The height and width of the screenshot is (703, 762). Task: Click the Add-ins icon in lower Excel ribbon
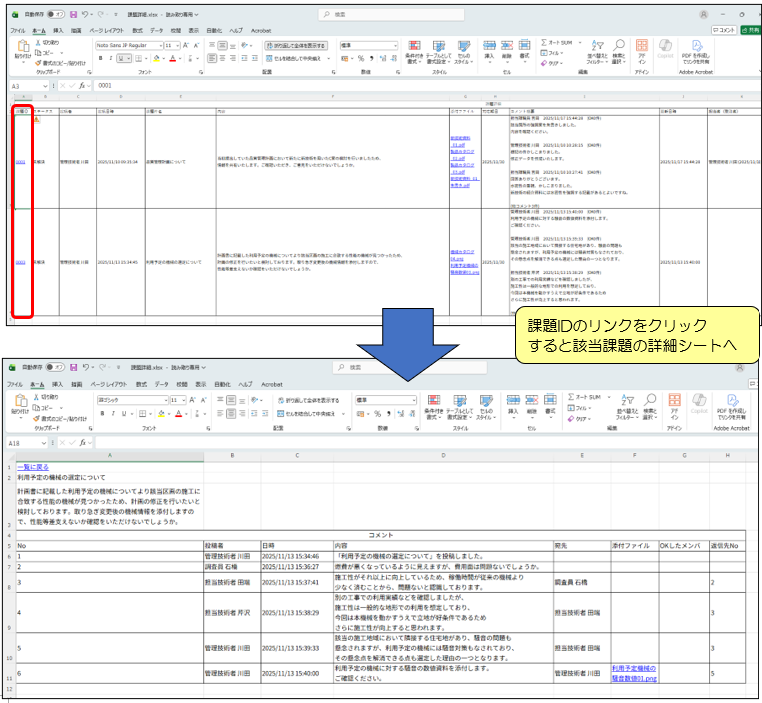(x=674, y=403)
